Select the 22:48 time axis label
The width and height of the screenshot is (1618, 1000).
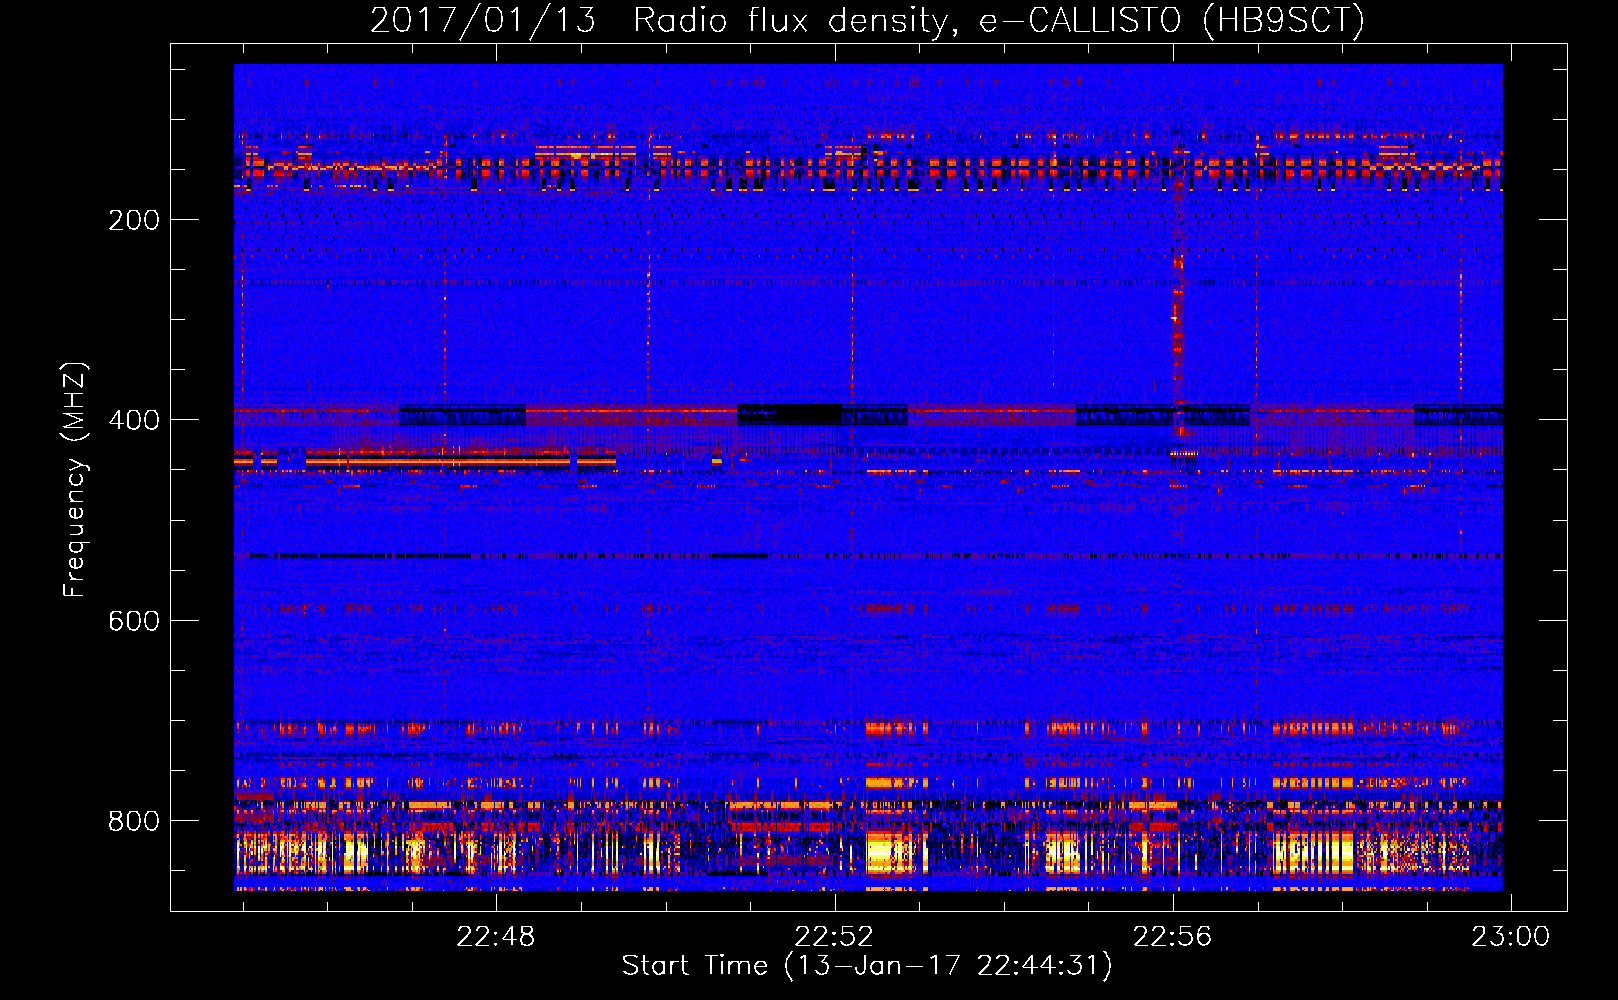(x=496, y=937)
